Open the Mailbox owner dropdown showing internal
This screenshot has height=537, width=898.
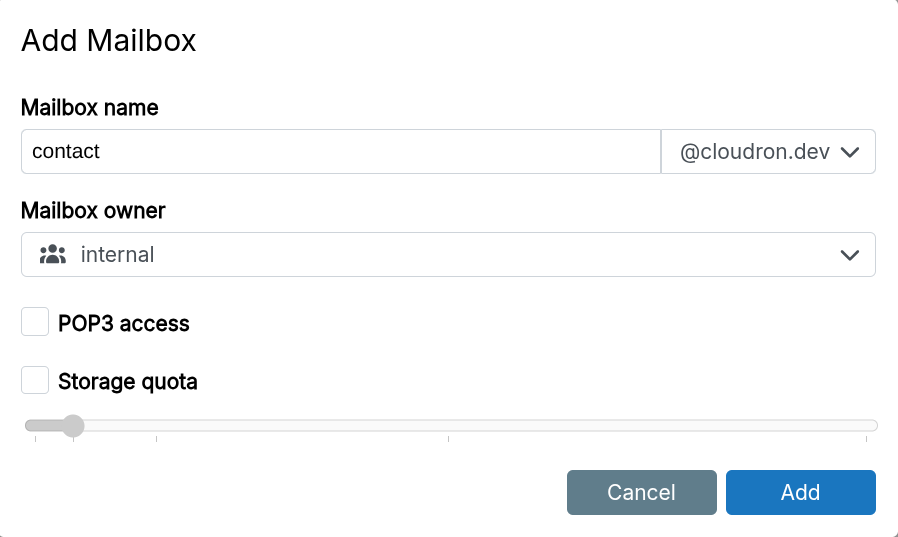(x=448, y=255)
